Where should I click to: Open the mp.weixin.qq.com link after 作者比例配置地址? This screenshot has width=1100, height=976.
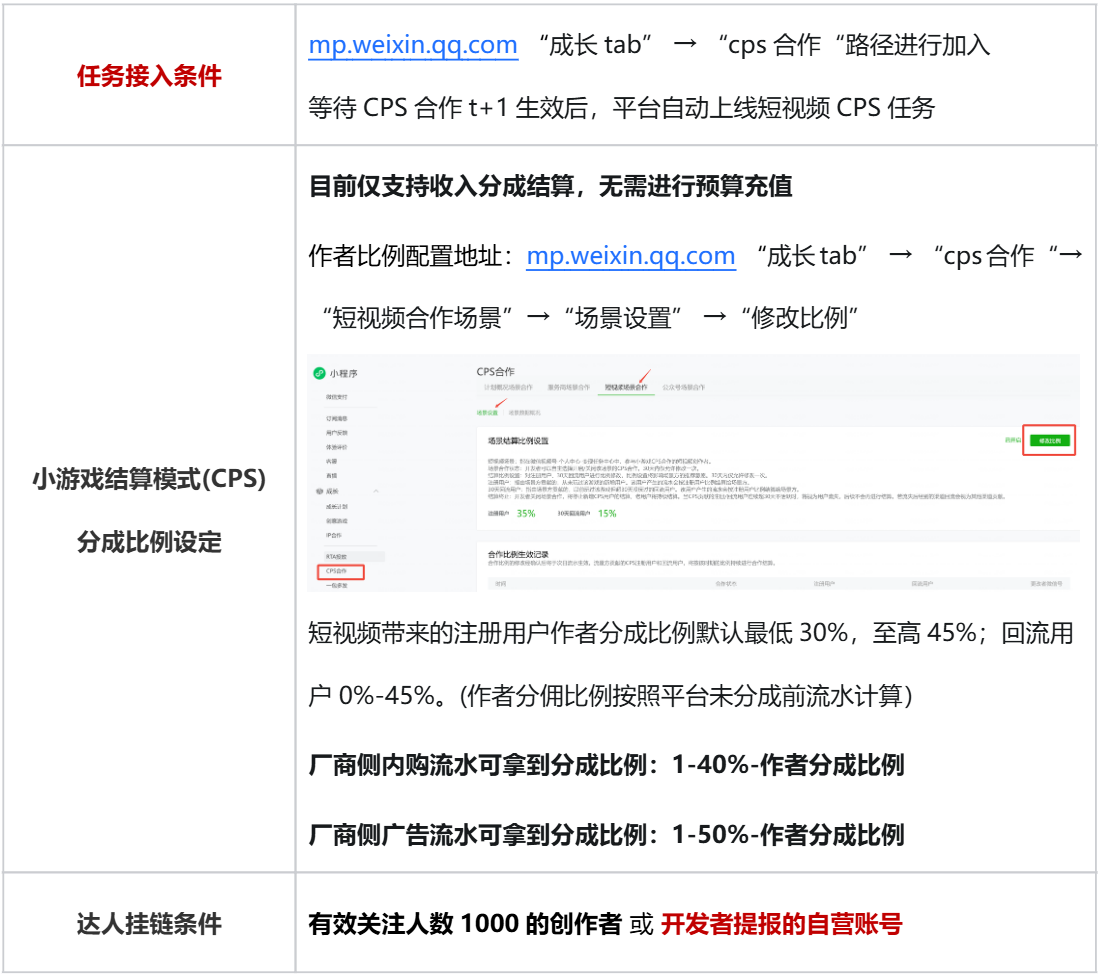[631, 256]
